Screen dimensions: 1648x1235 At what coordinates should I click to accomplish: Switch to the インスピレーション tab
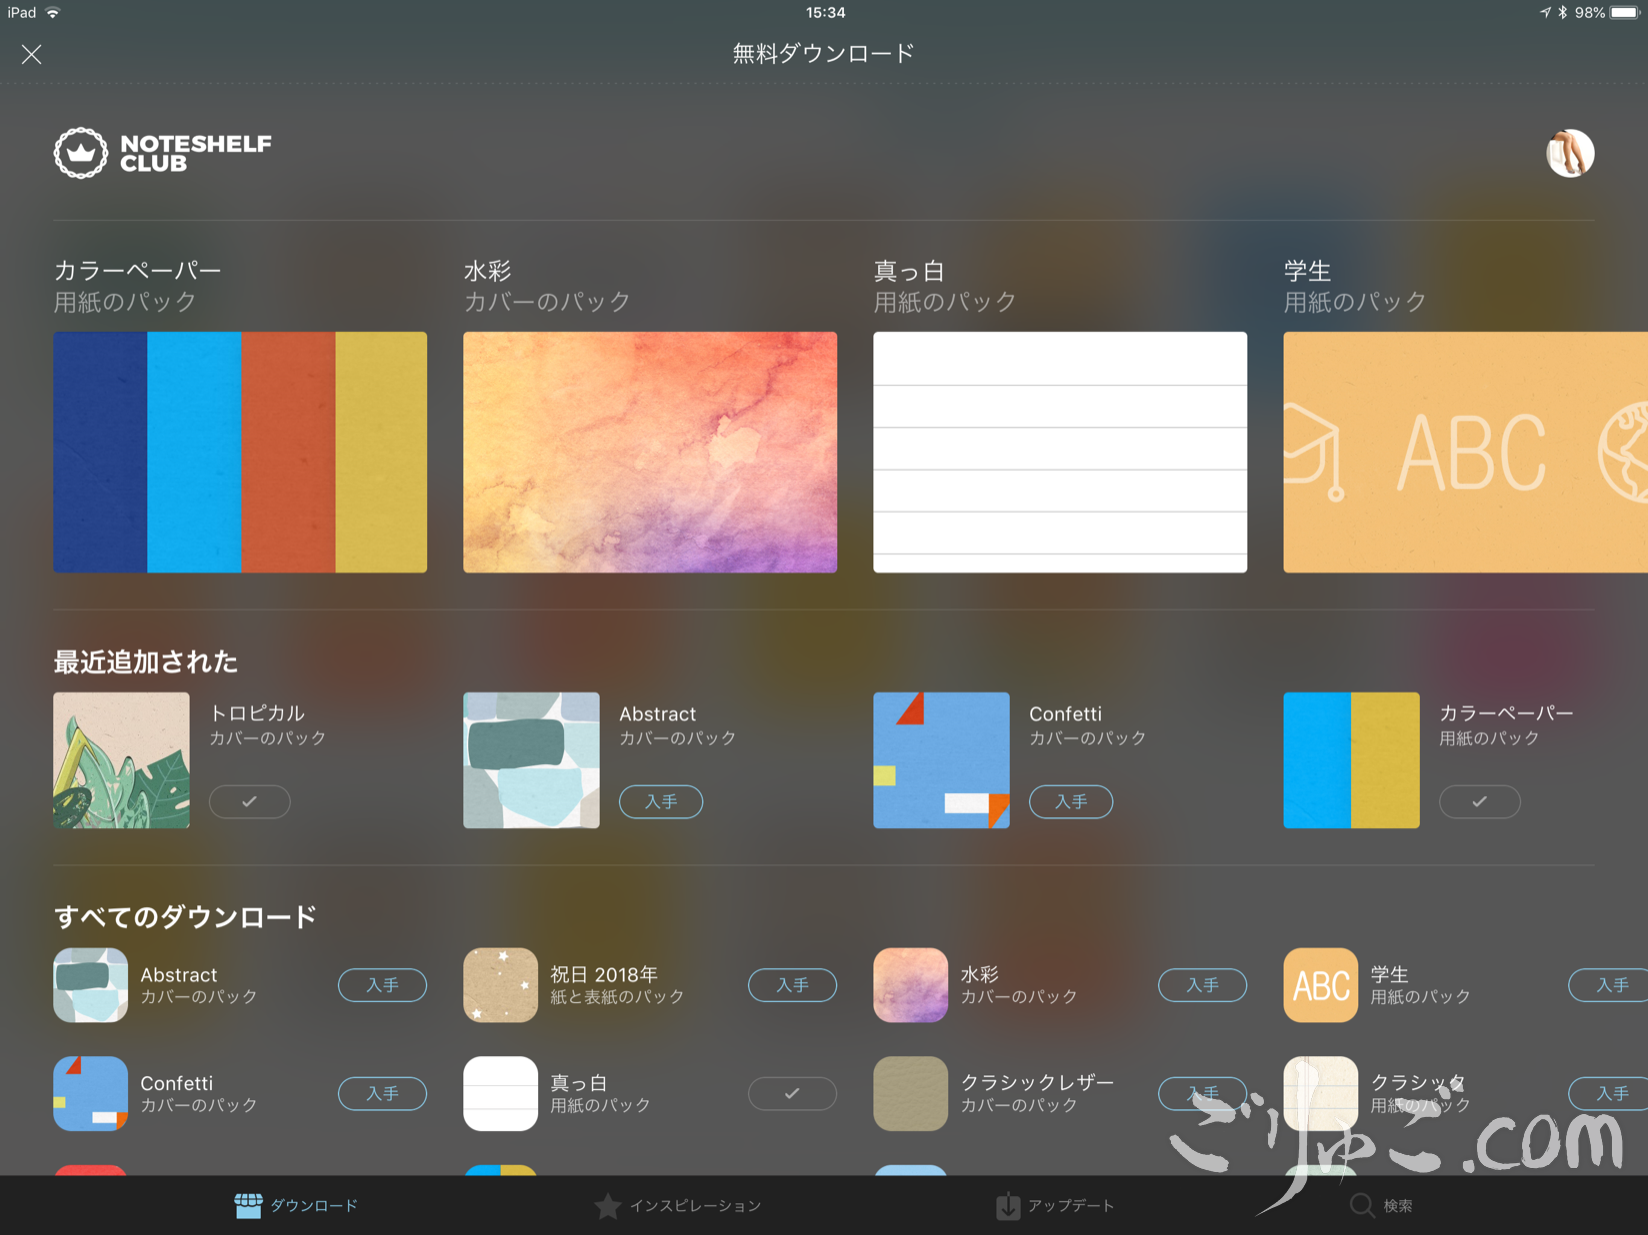678,1206
